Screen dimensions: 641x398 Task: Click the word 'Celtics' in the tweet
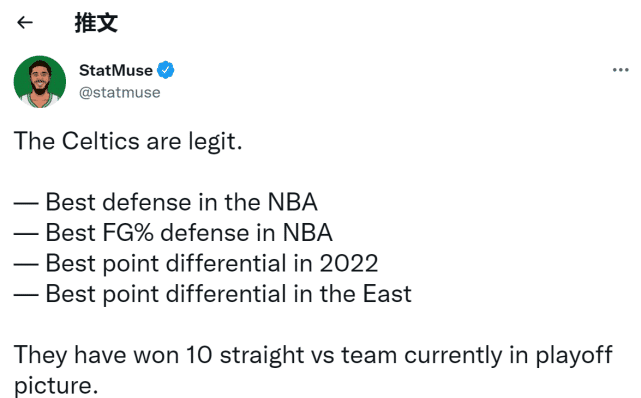(x=101, y=141)
